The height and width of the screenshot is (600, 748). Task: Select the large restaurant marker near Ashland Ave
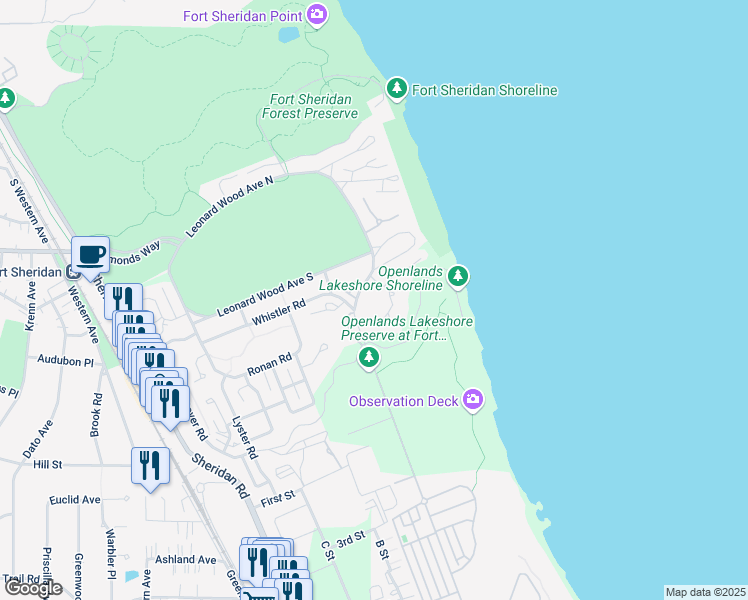pyautogui.click(x=258, y=562)
